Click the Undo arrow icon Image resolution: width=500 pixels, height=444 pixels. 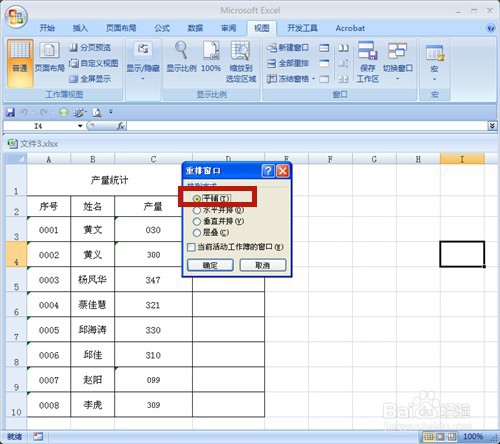[24, 112]
